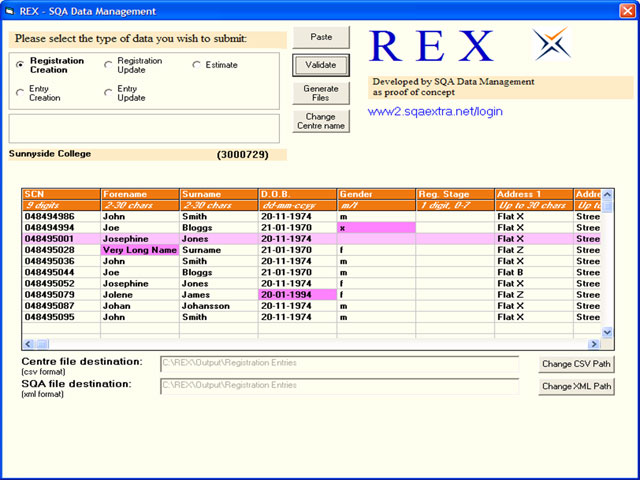Click Generate Files button
The image size is (640, 480).
pos(321,93)
